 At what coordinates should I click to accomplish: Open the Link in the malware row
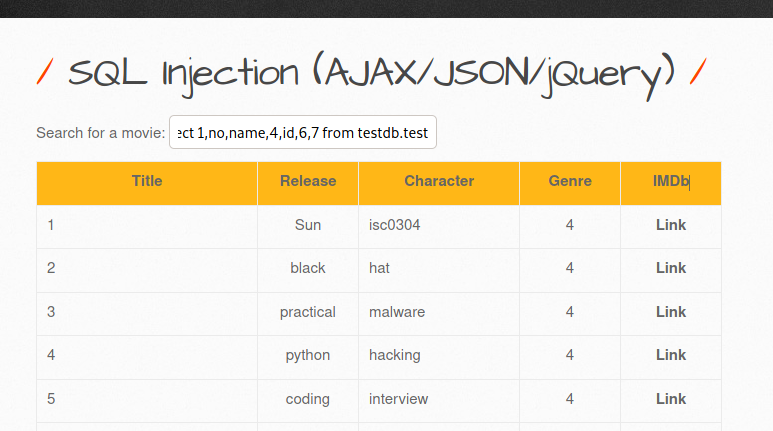click(x=670, y=312)
